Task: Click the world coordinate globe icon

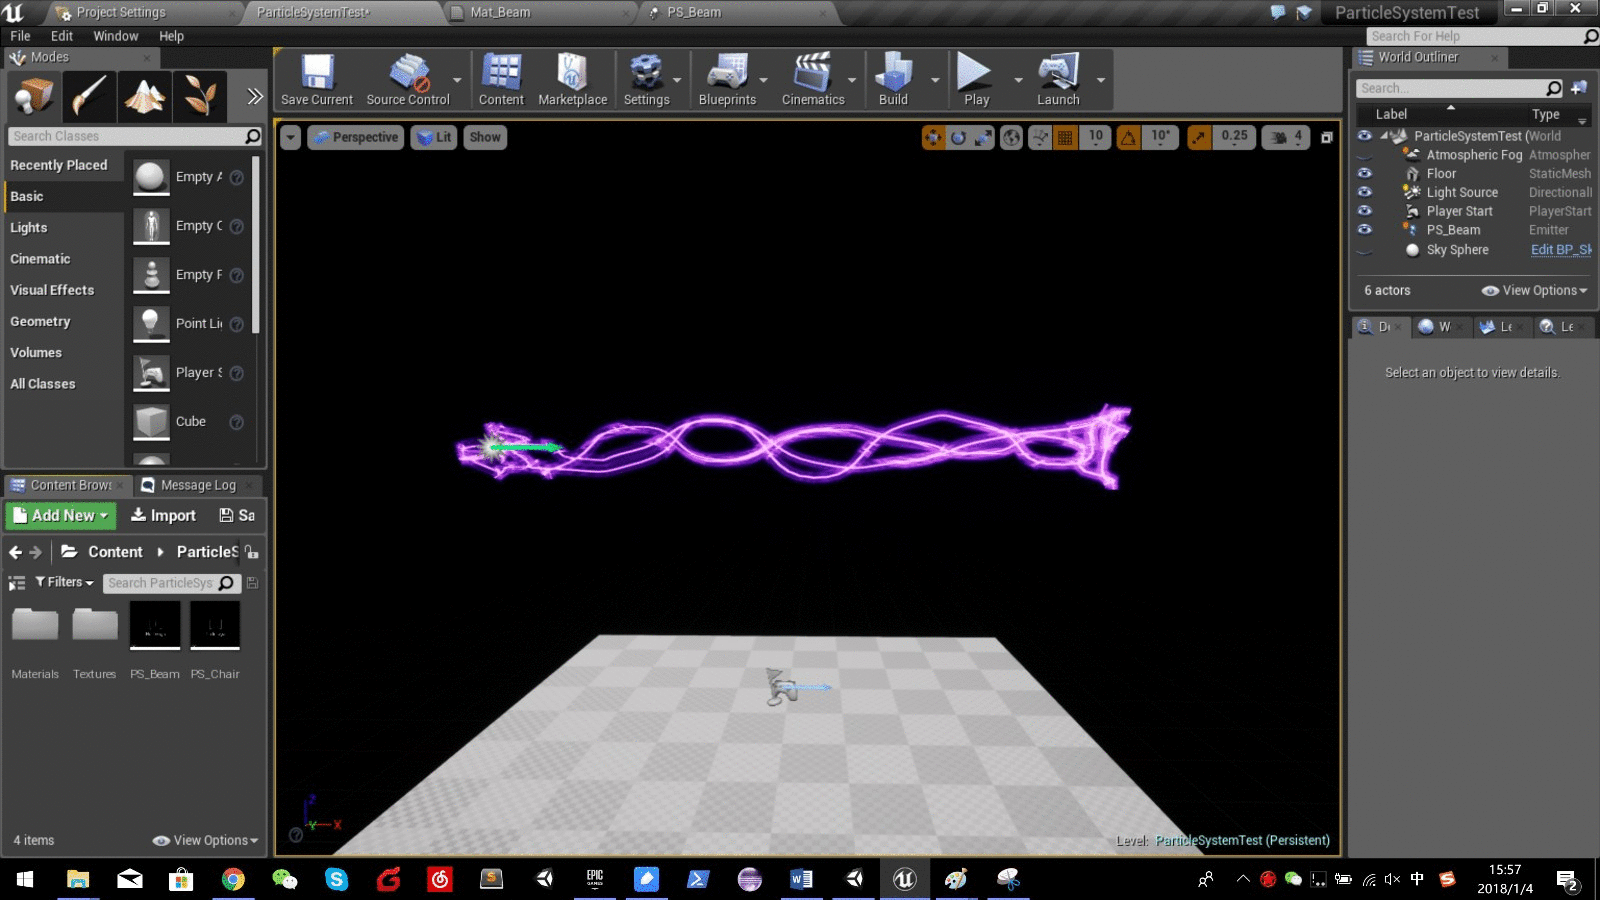Action: pyautogui.click(x=1012, y=138)
